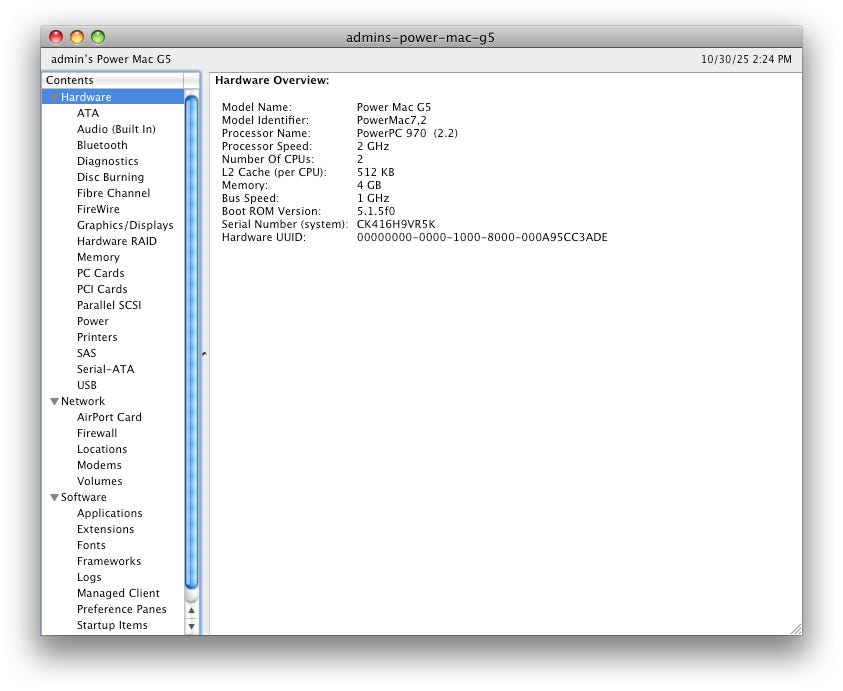Open the Logs software entry

(x=89, y=577)
